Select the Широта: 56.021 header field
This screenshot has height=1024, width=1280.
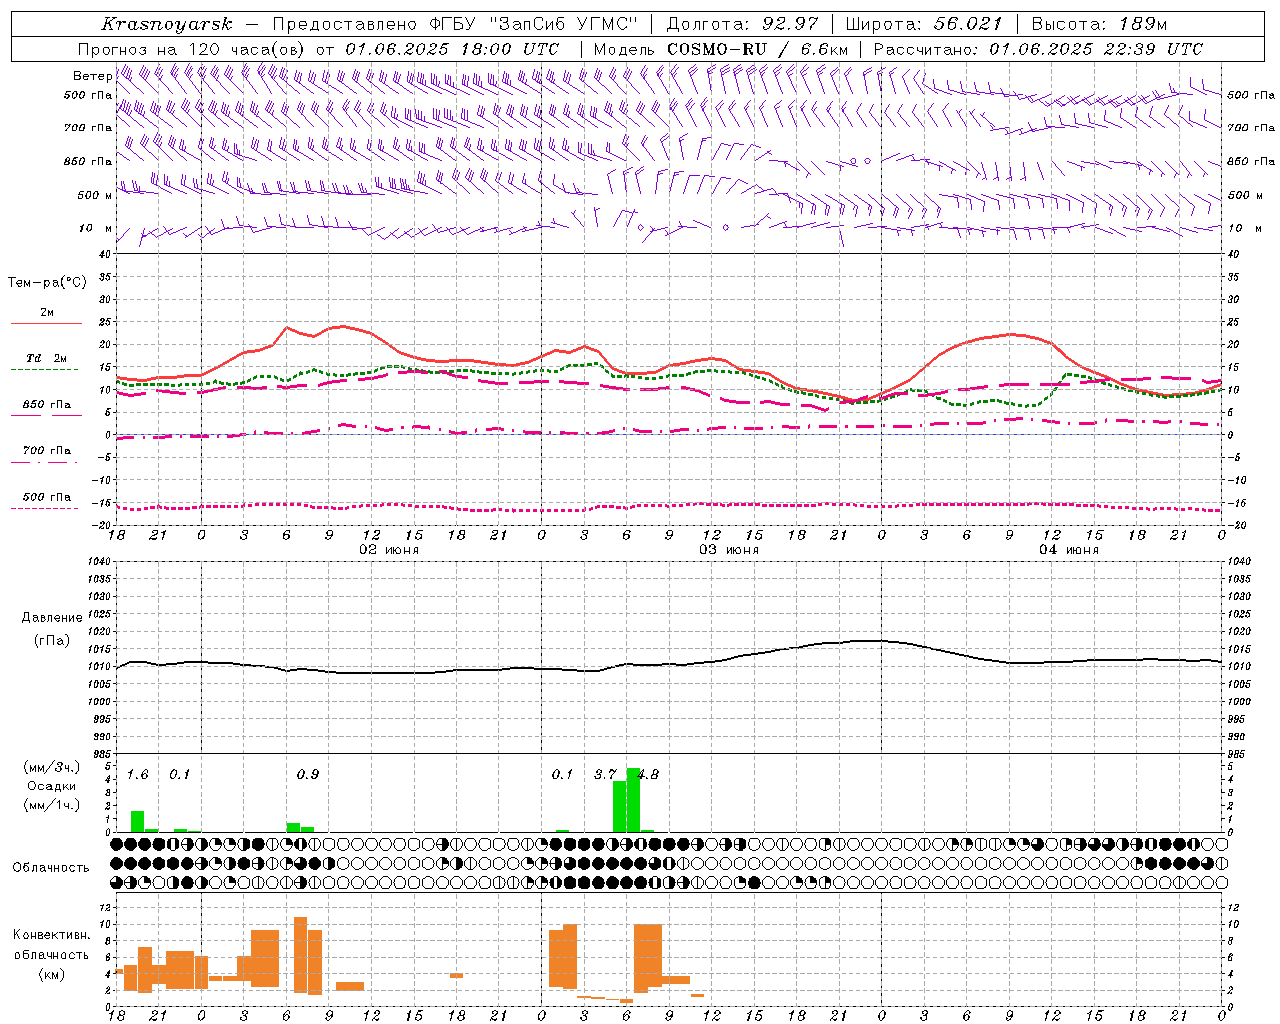[x=923, y=24]
